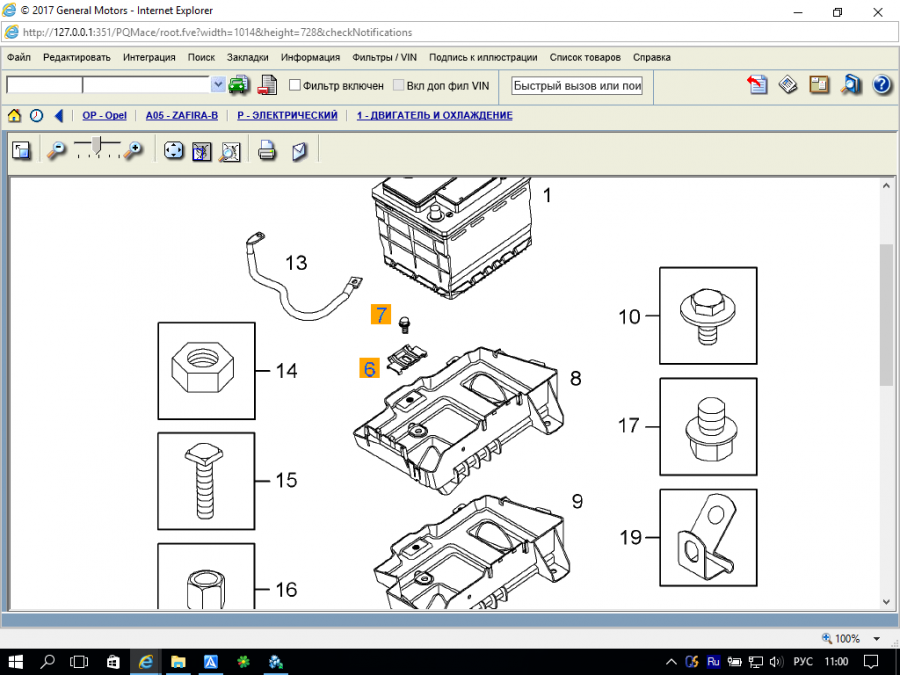Enable the 'Фильтр включен' checkbox

pyautogui.click(x=295, y=86)
